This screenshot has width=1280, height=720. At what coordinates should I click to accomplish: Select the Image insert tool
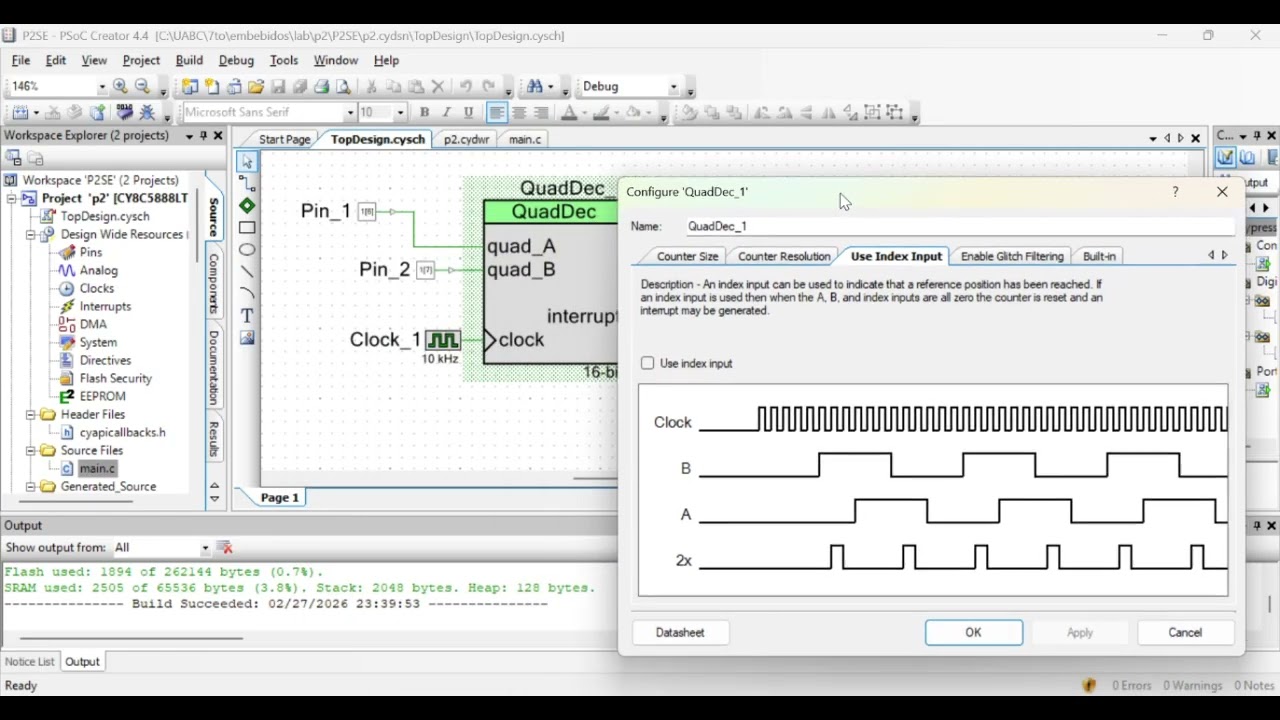tap(247, 337)
